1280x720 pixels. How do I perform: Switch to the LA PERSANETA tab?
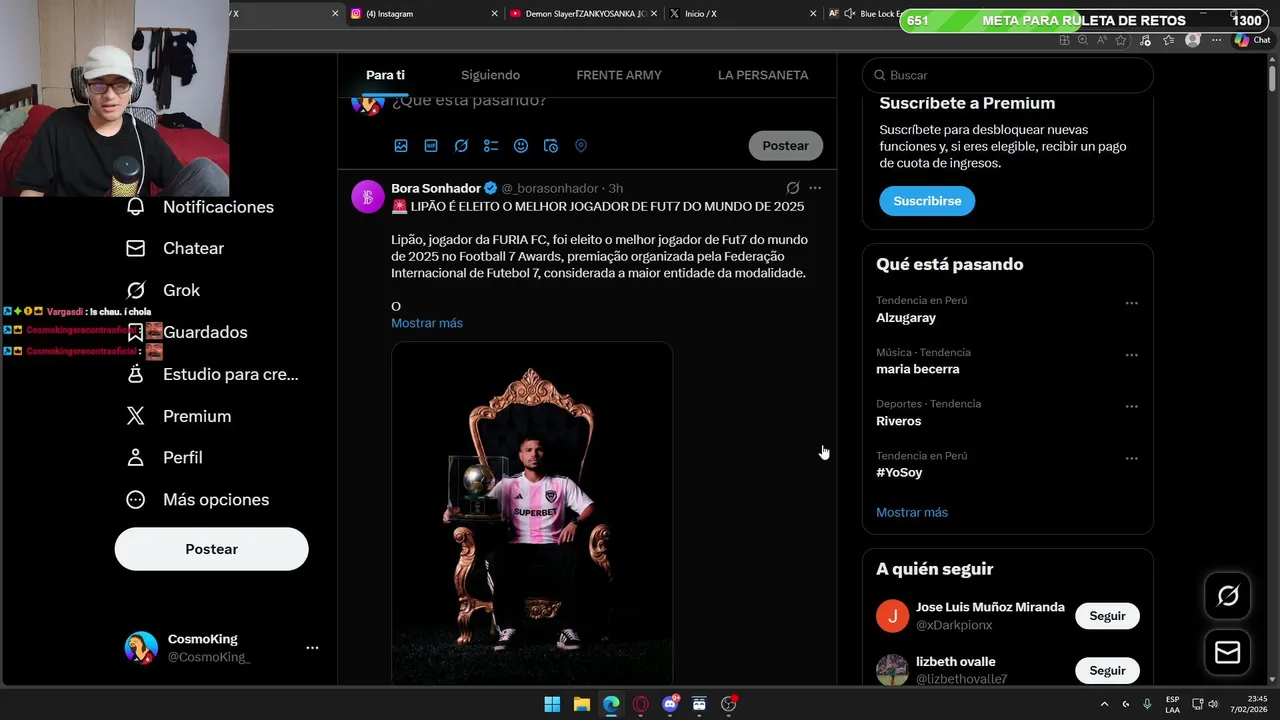click(x=763, y=75)
